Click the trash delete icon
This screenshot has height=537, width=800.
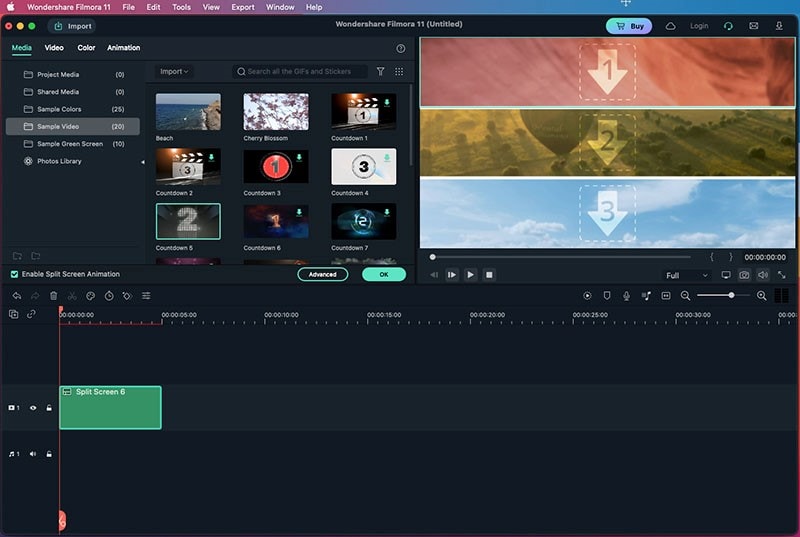click(54, 296)
